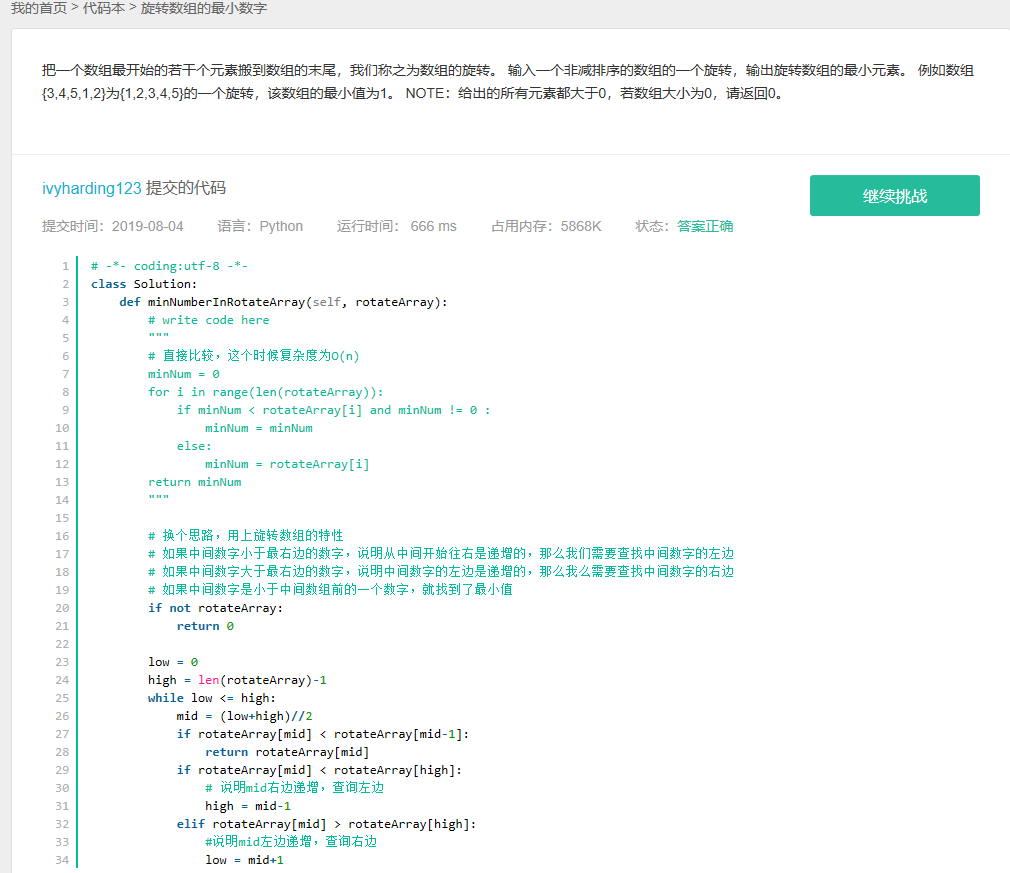
Task: Open the 我的首页 breadcrumb link
Action: [x=39, y=8]
